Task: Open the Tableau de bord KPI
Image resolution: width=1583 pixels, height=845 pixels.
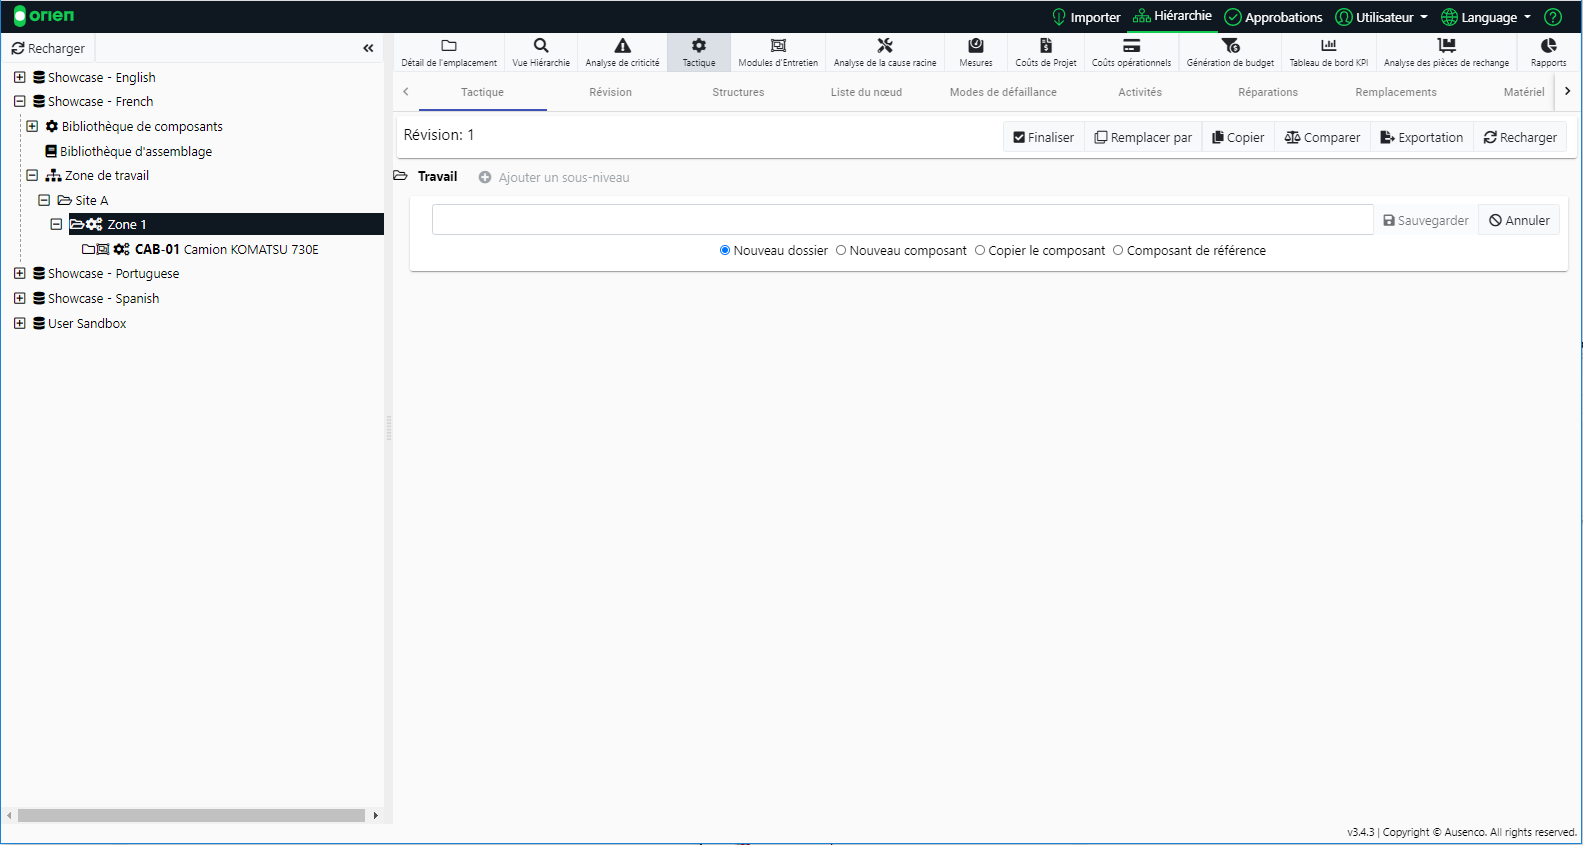Action: pos(1328,52)
